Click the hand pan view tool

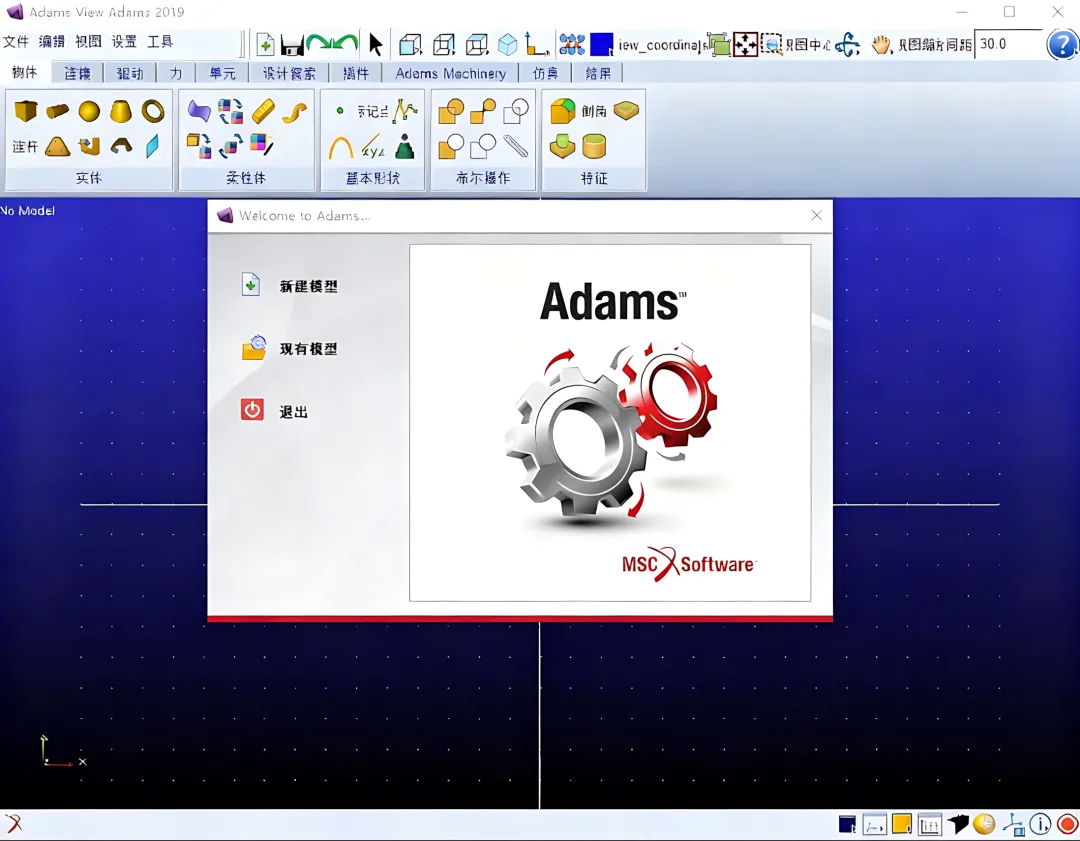click(x=881, y=45)
